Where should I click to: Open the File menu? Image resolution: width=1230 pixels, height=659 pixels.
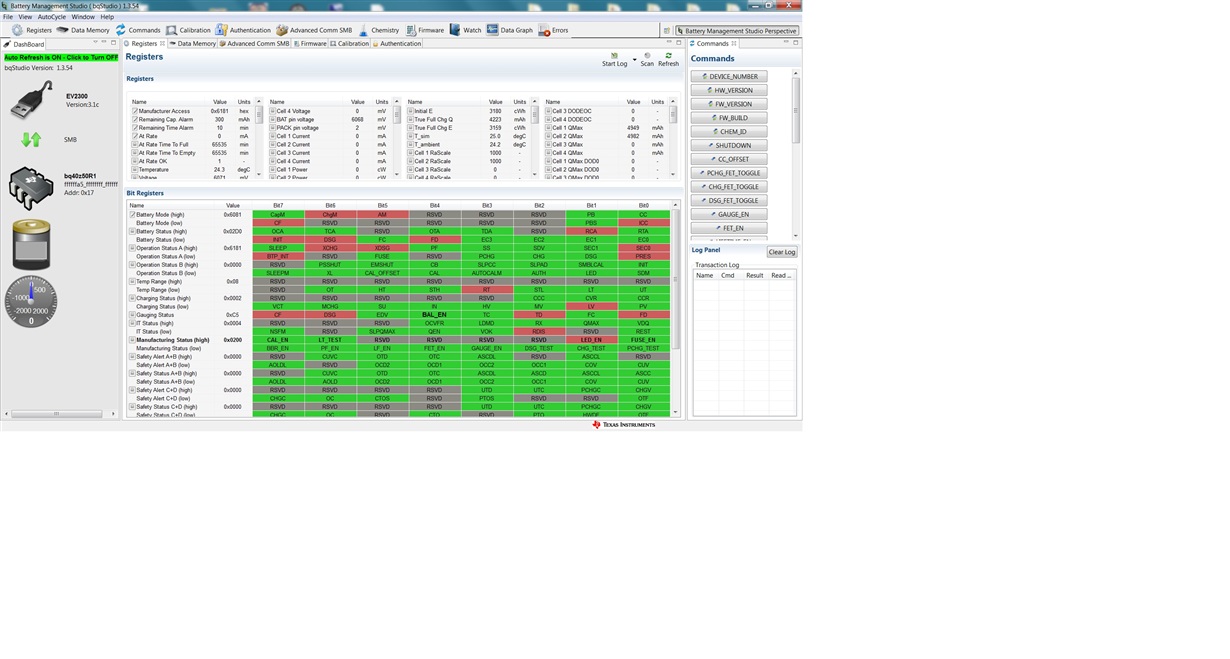8,17
